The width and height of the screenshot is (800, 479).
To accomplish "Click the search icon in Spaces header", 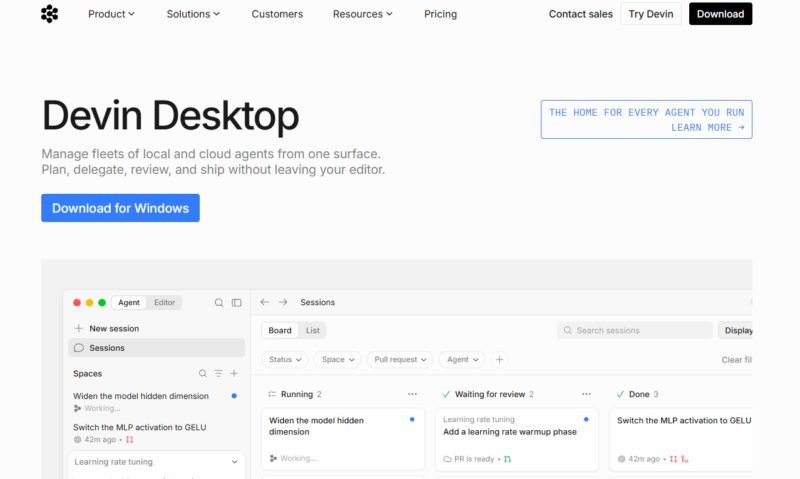I will pyautogui.click(x=203, y=373).
